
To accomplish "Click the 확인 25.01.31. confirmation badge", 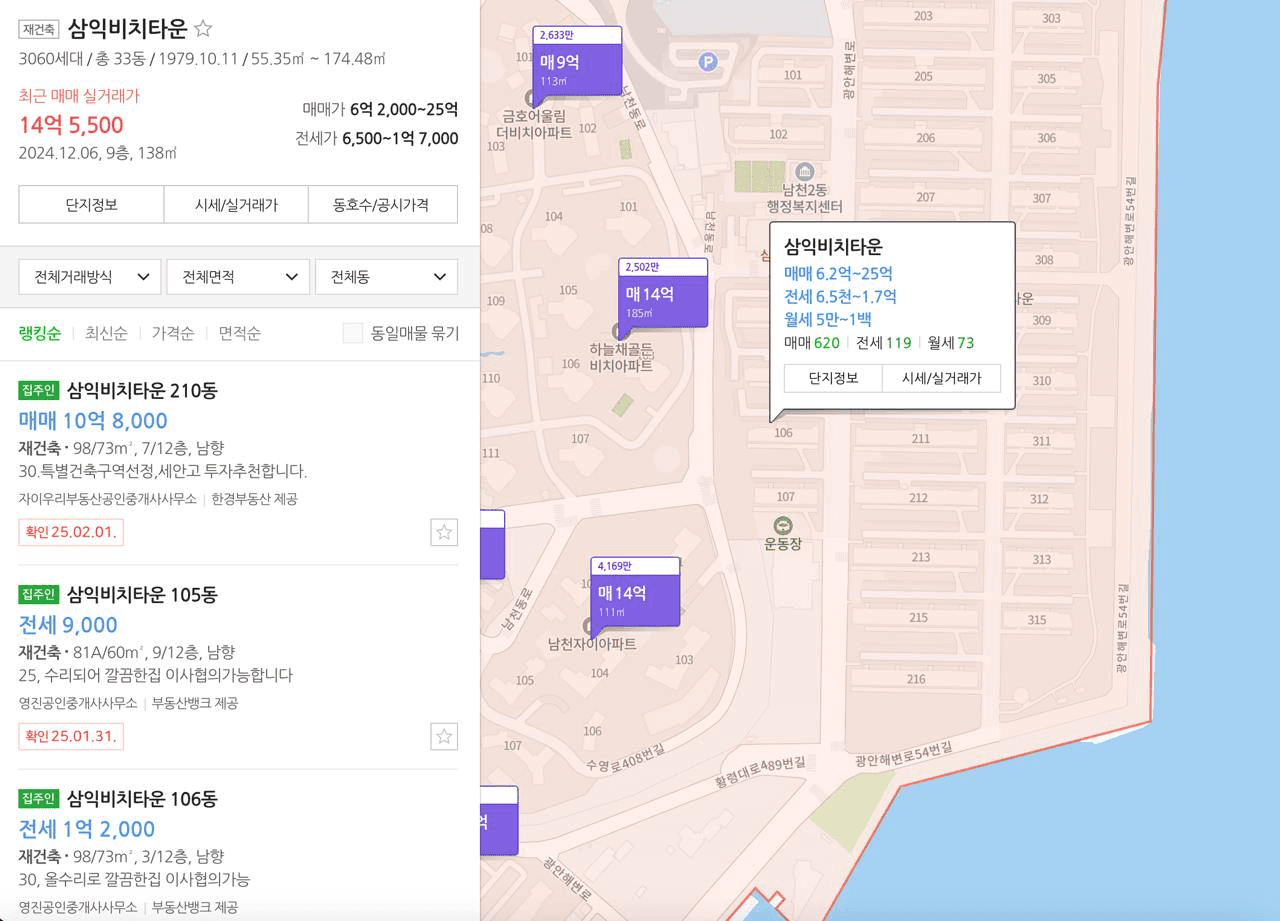I will point(71,737).
